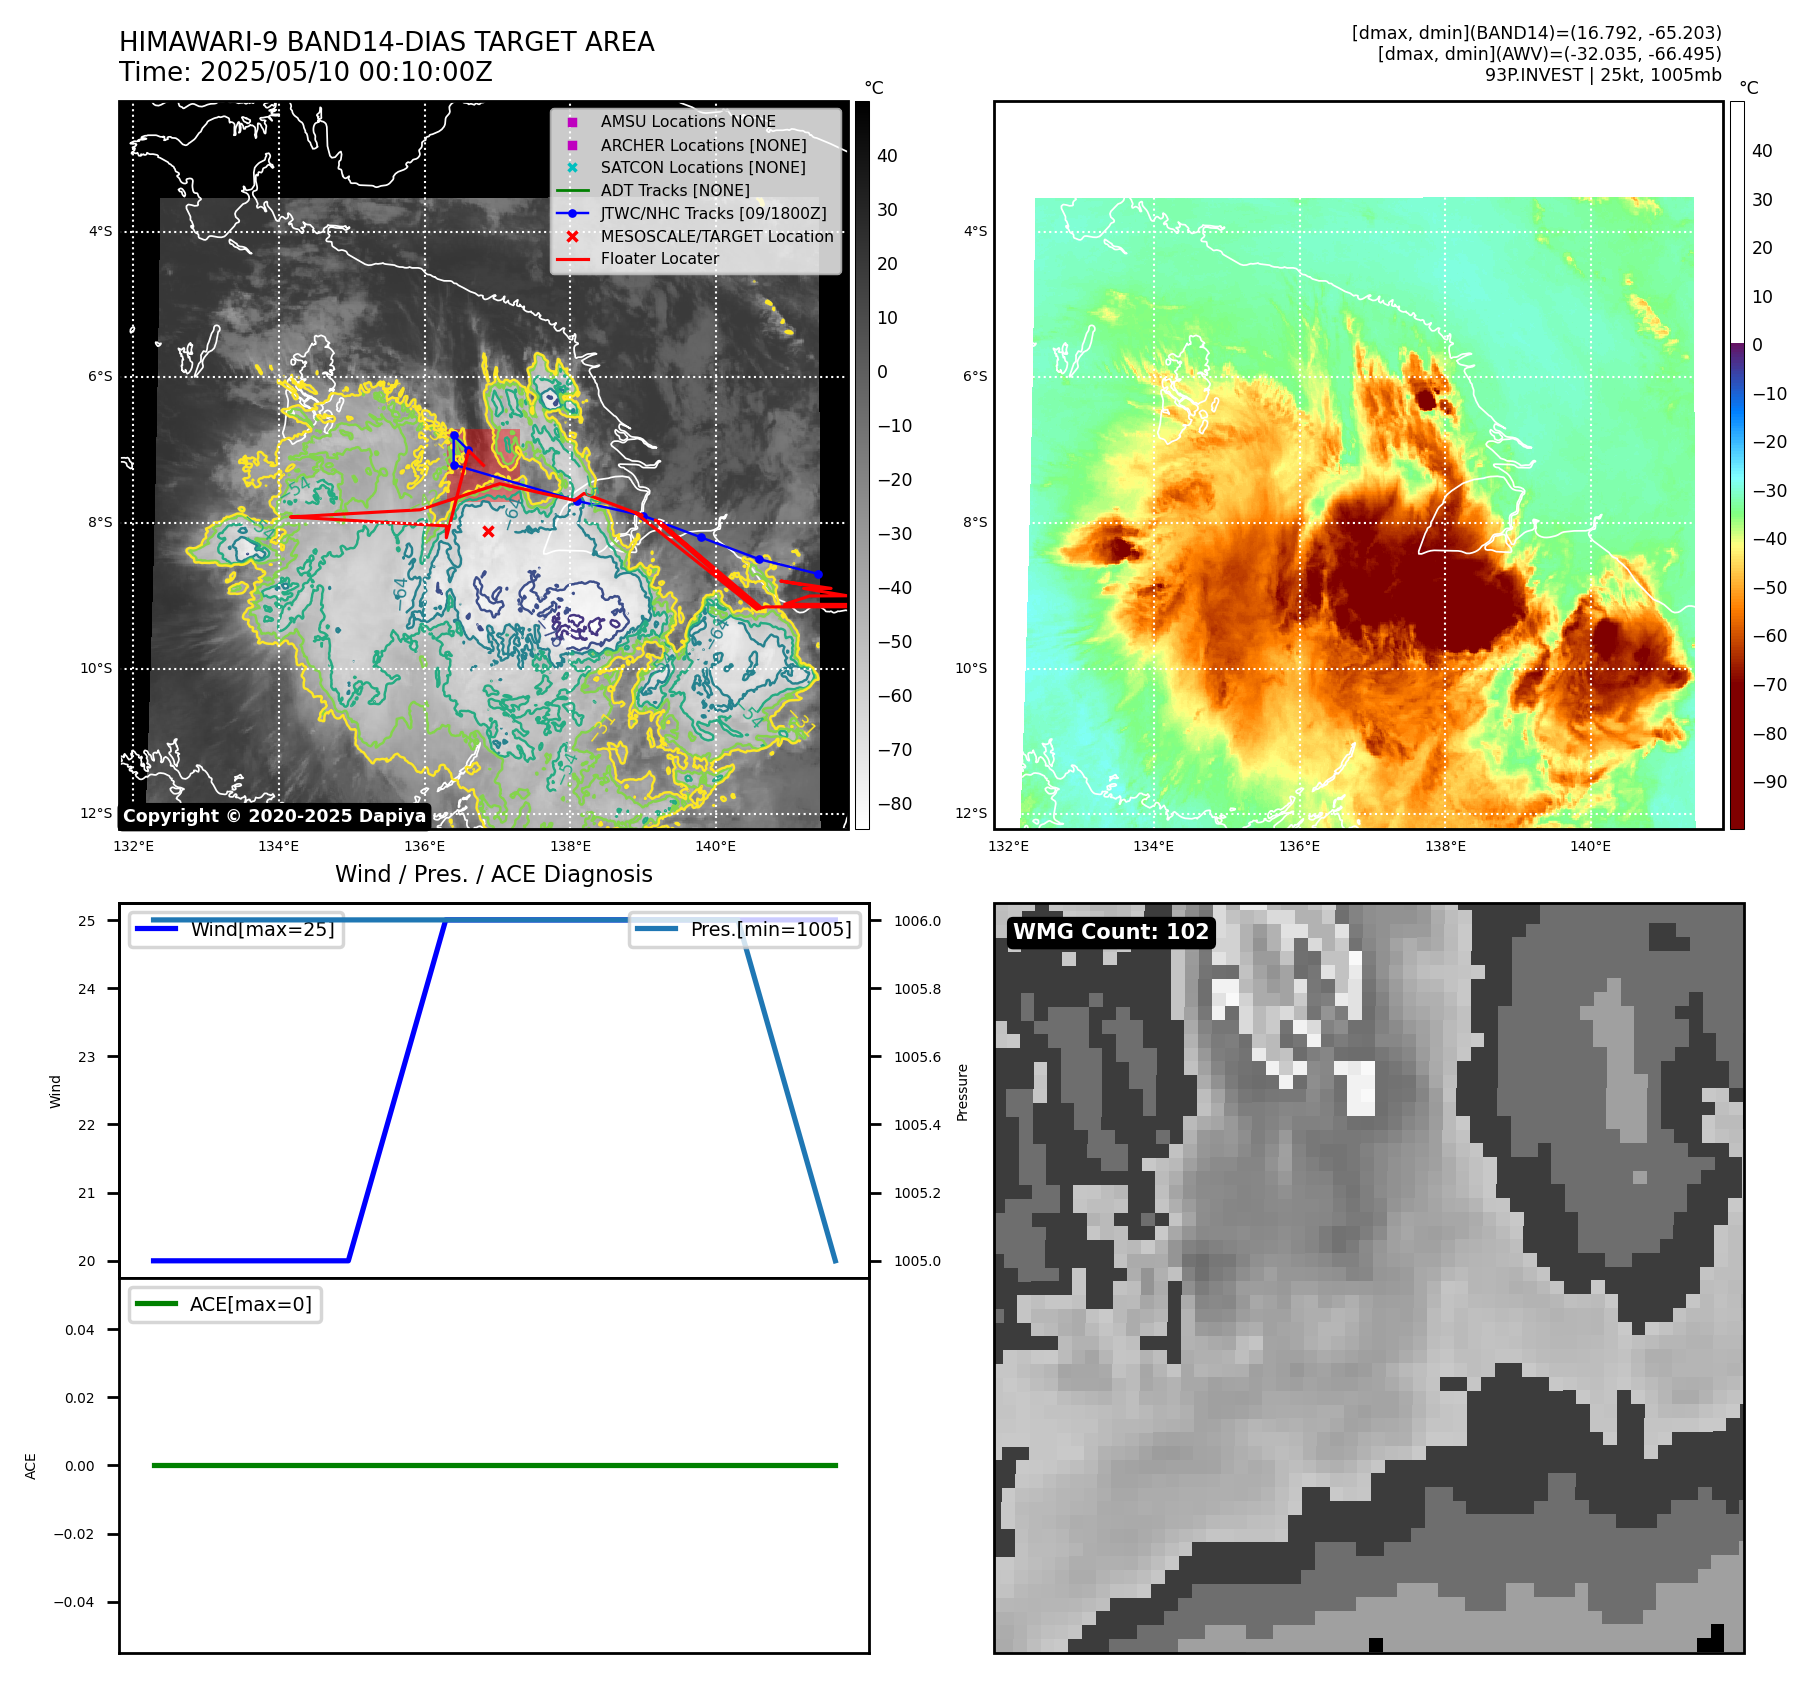Click the 1005.4 pressure axis tick
The width and height of the screenshot is (1813, 1690).
pyautogui.click(x=917, y=1125)
